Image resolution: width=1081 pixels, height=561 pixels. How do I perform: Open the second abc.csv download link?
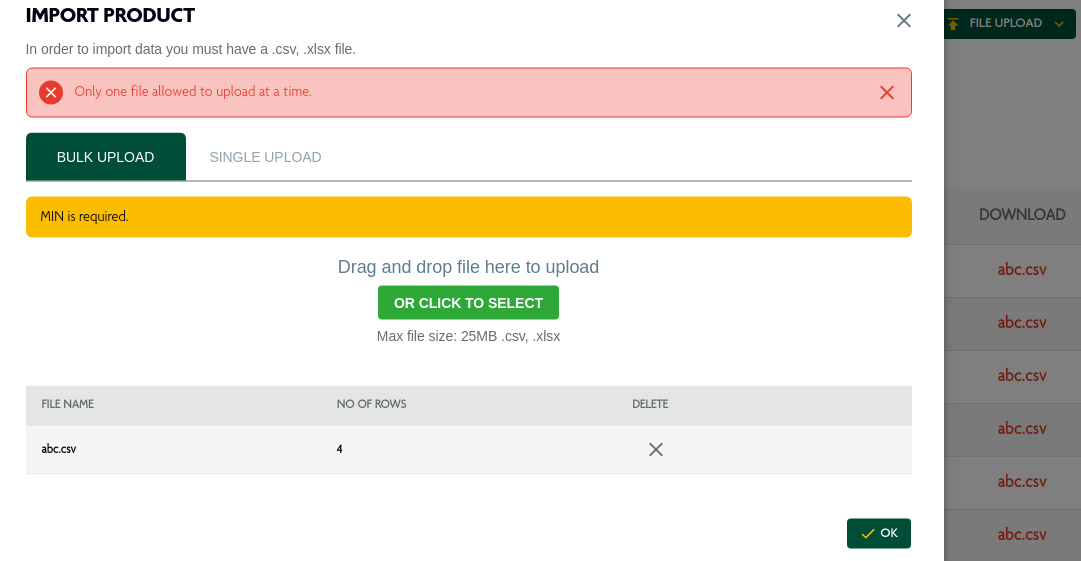coord(1022,323)
